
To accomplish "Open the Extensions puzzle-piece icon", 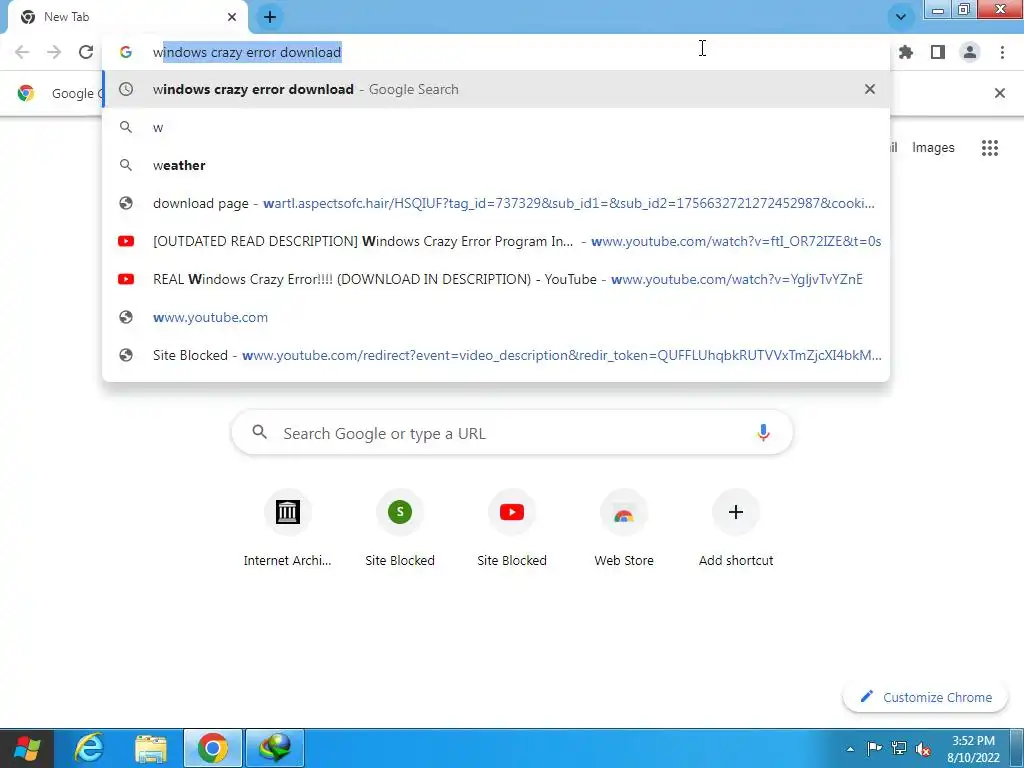I will [906, 52].
